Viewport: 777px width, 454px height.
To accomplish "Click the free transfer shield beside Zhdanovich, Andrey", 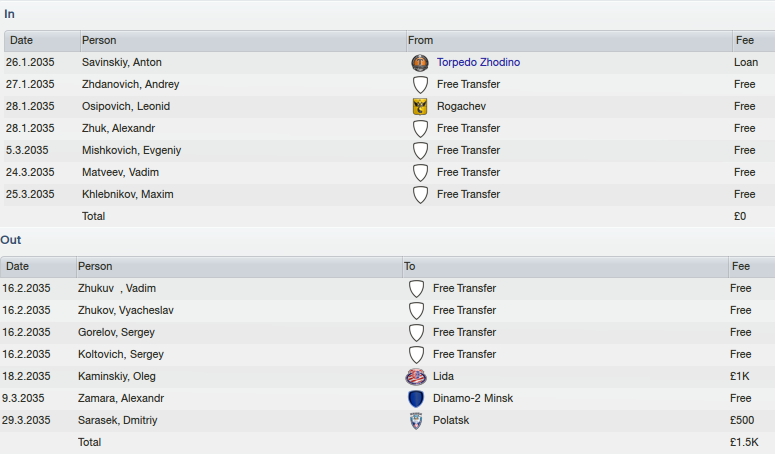I will click(420, 85).
